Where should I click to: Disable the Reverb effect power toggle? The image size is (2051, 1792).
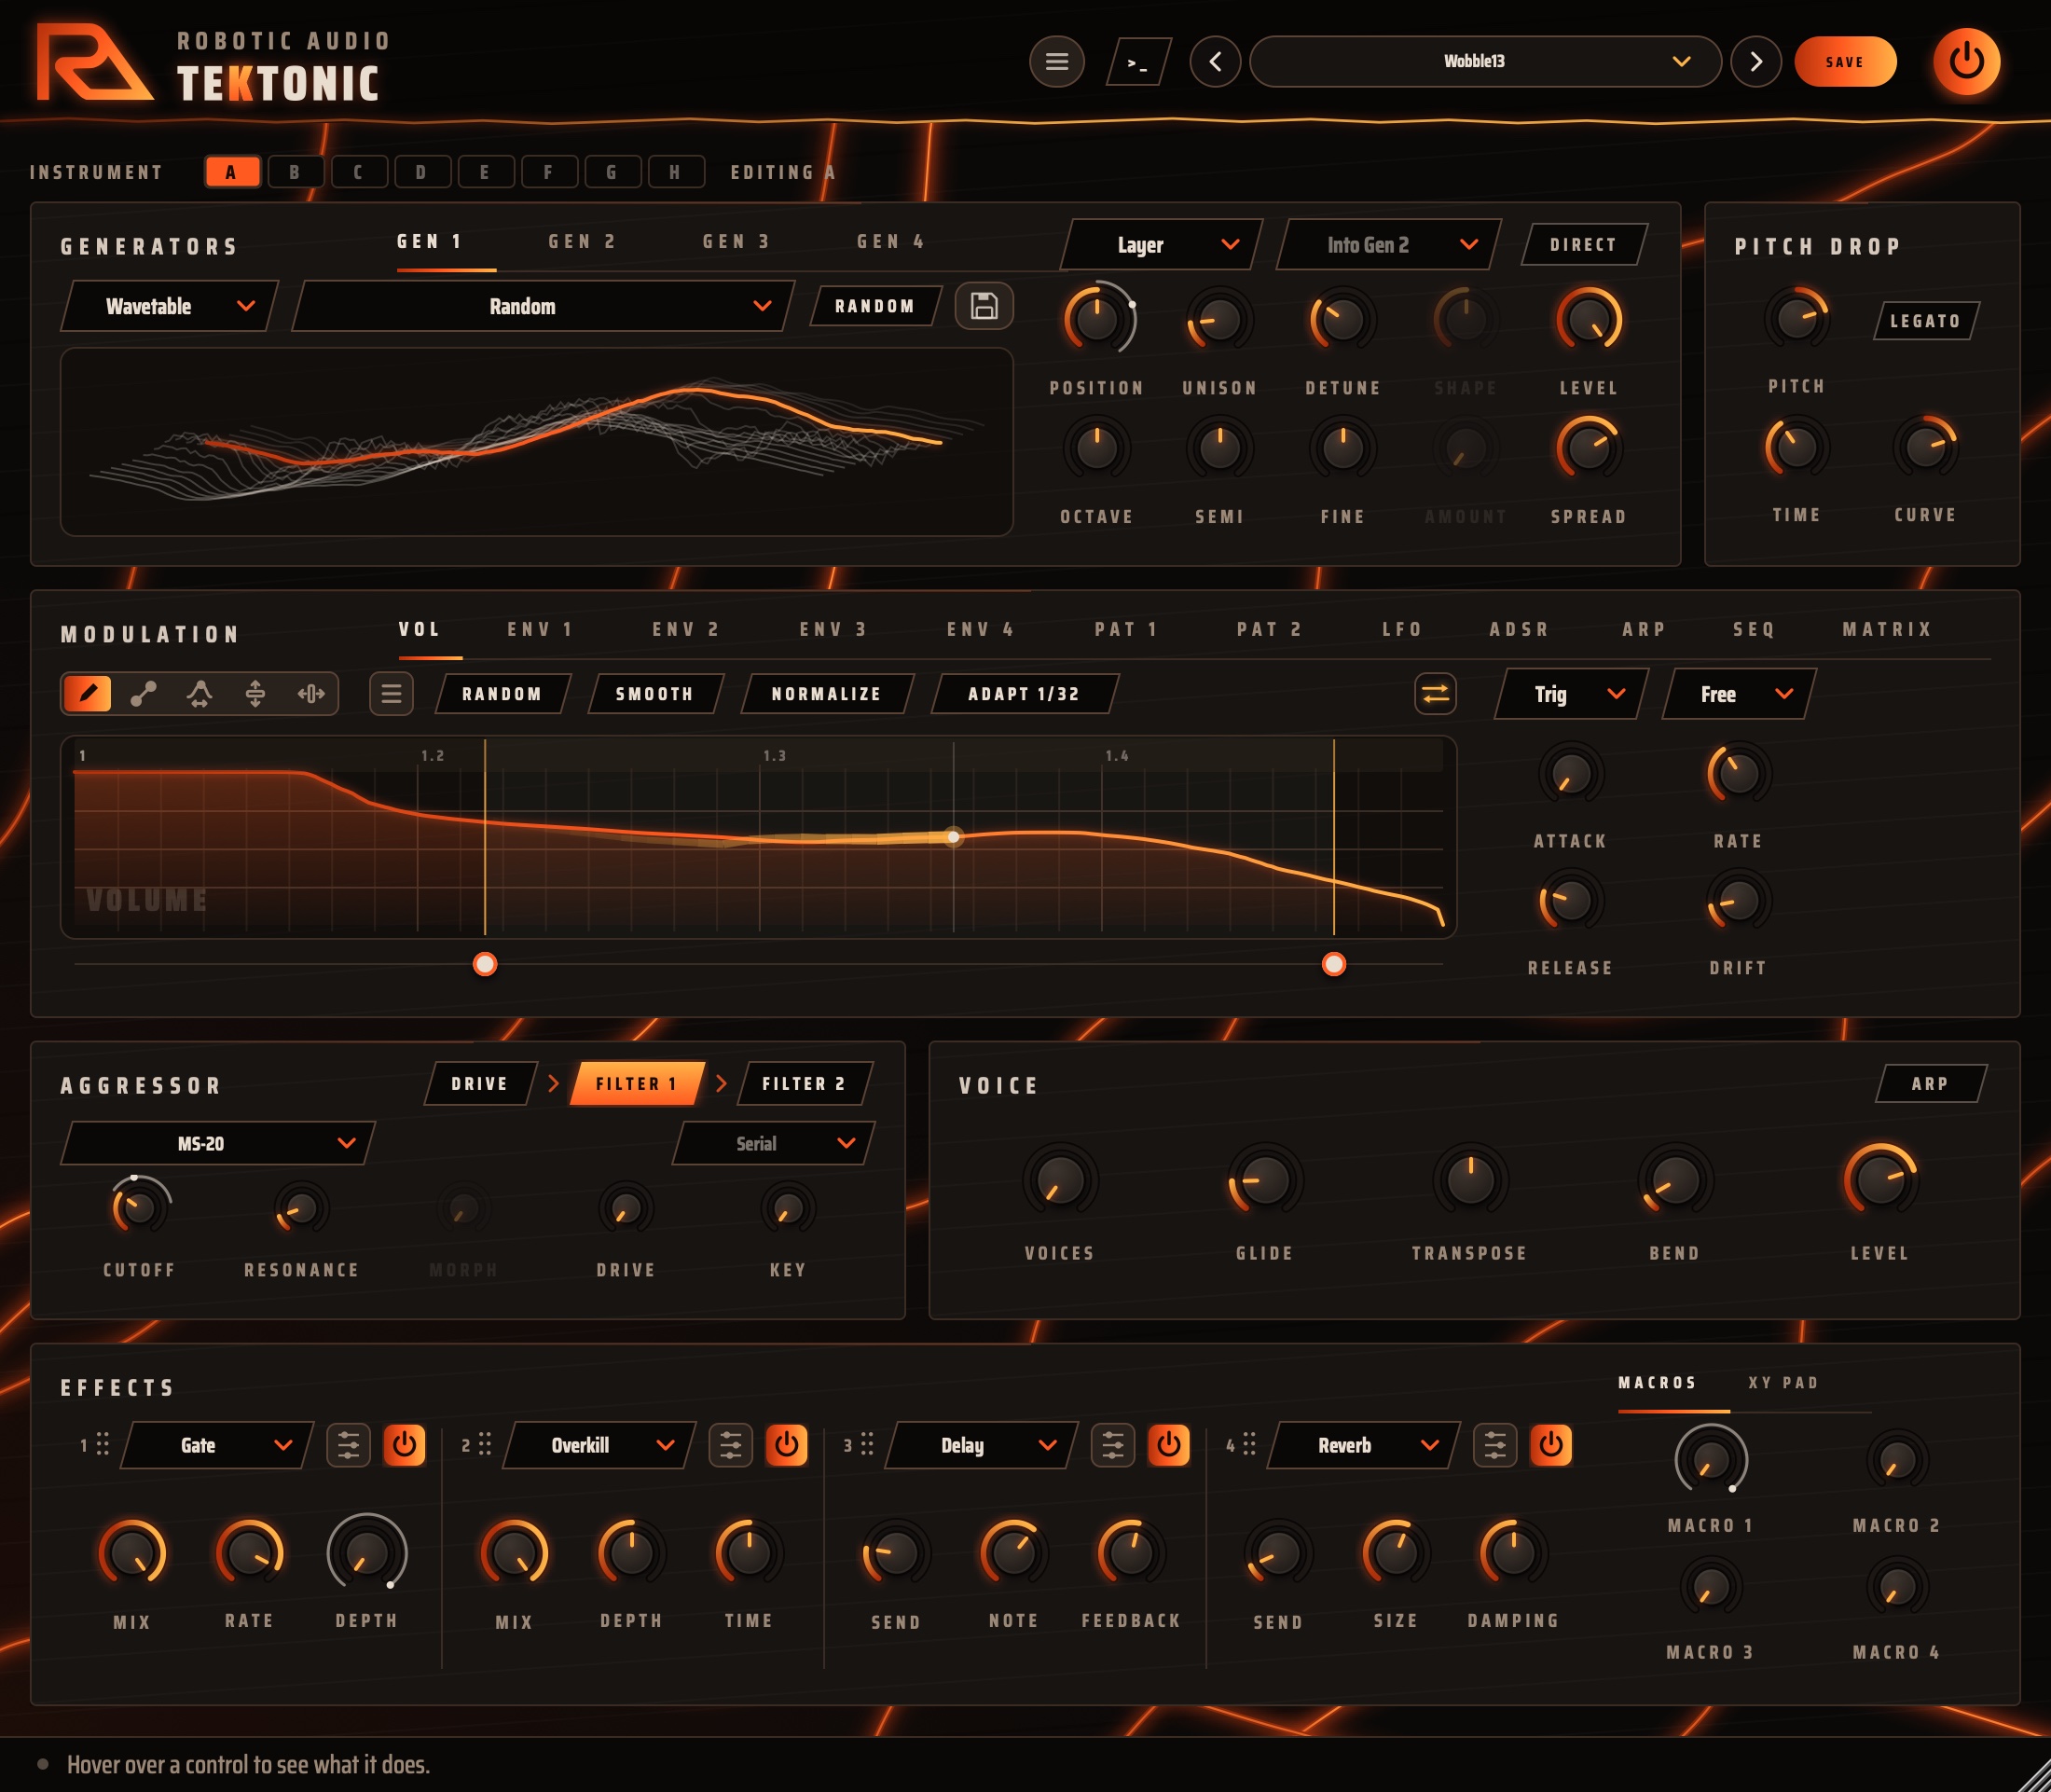tap(1551, 1445)
